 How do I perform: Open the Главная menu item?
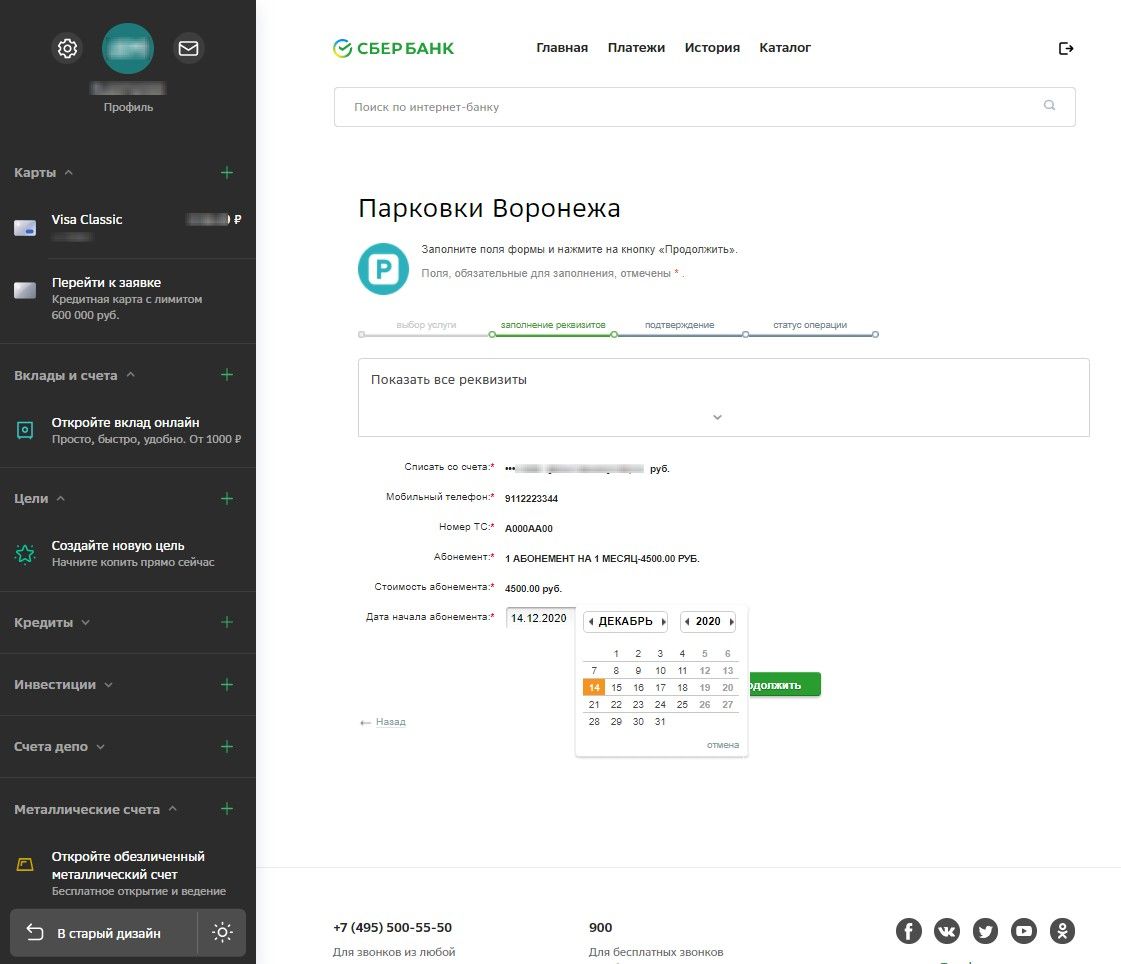(562, 48)
